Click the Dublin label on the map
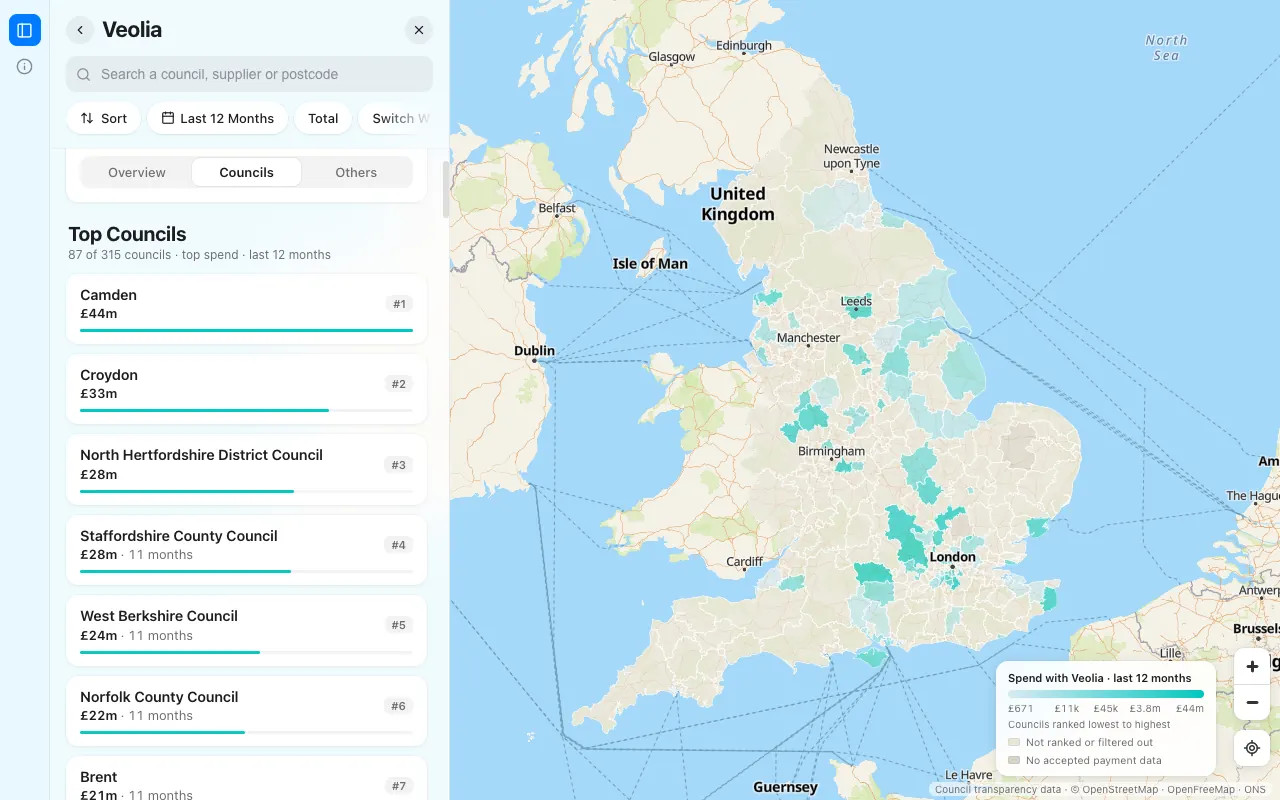This screenshot has height=800, width=1280. tap(534, 351)
